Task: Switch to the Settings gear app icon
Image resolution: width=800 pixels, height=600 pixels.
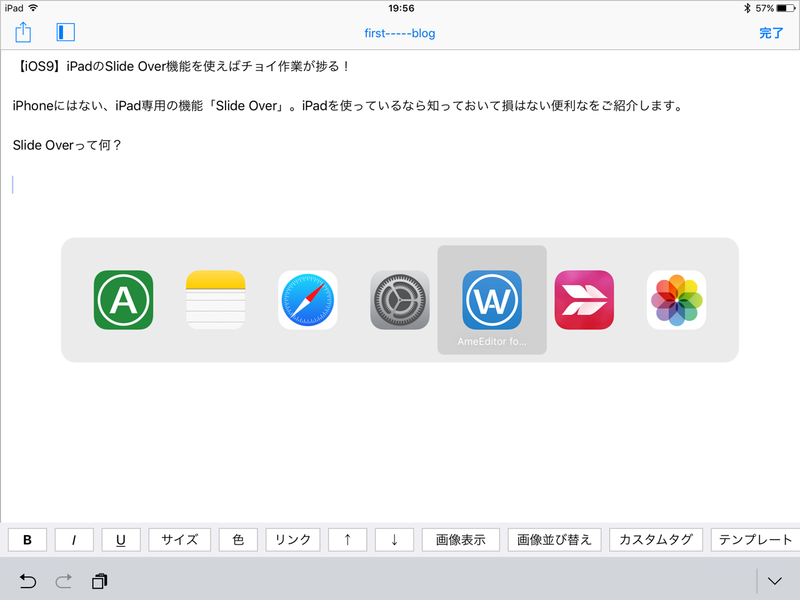Action: [x=400, y=300]
